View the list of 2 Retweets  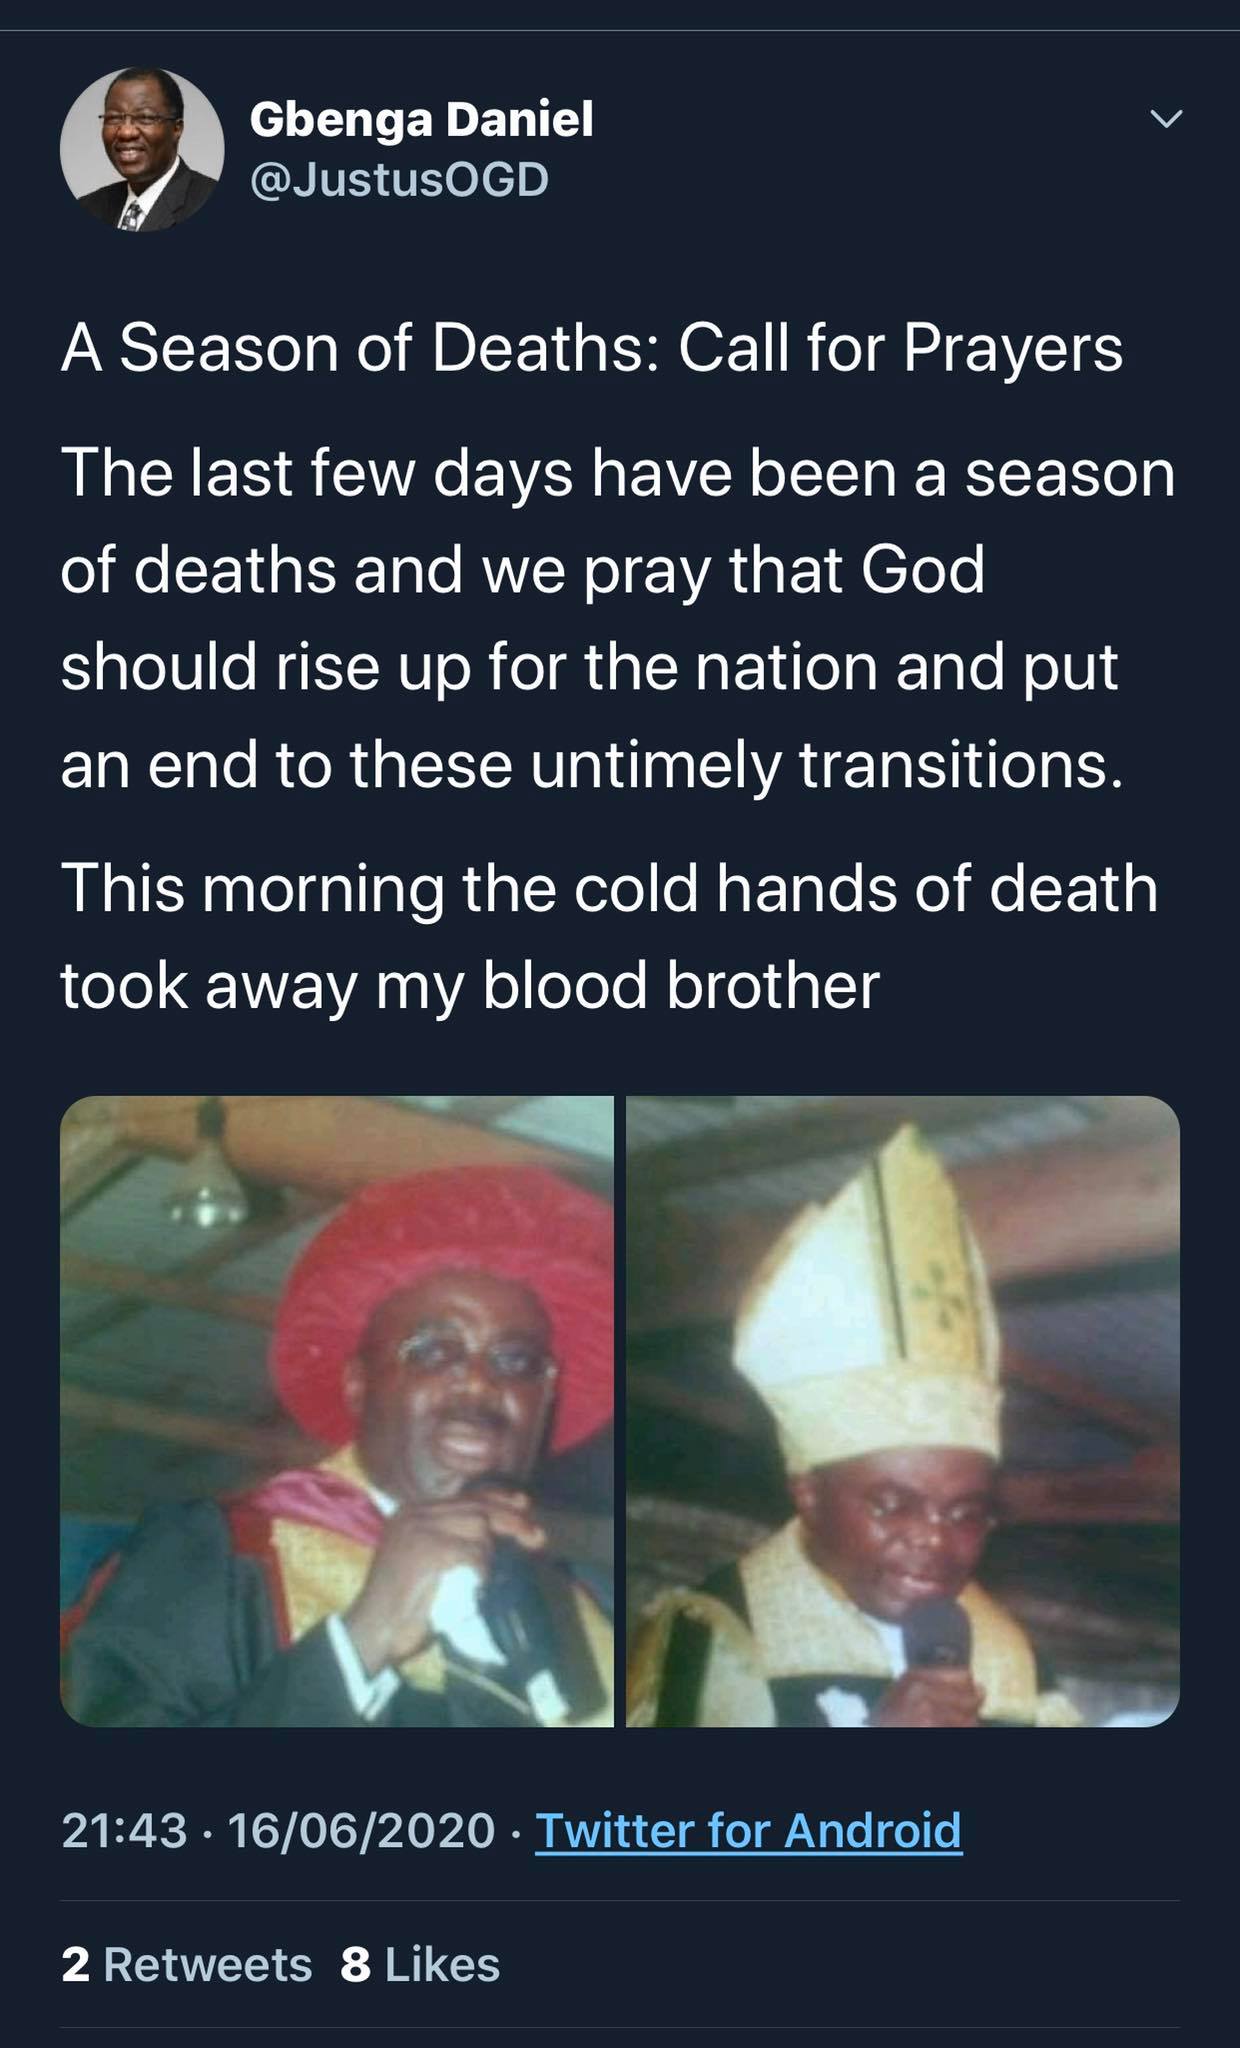point(187,1964)
